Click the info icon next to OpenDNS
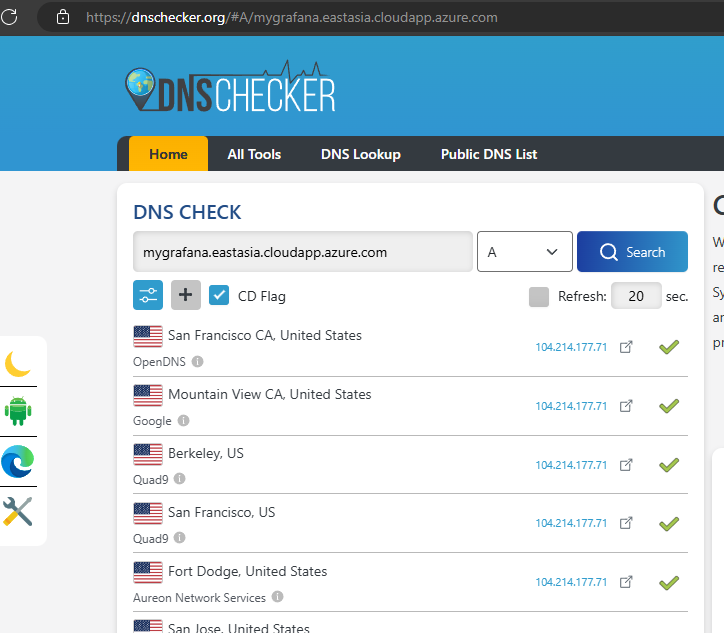The image size is (724, 633). 198,362
